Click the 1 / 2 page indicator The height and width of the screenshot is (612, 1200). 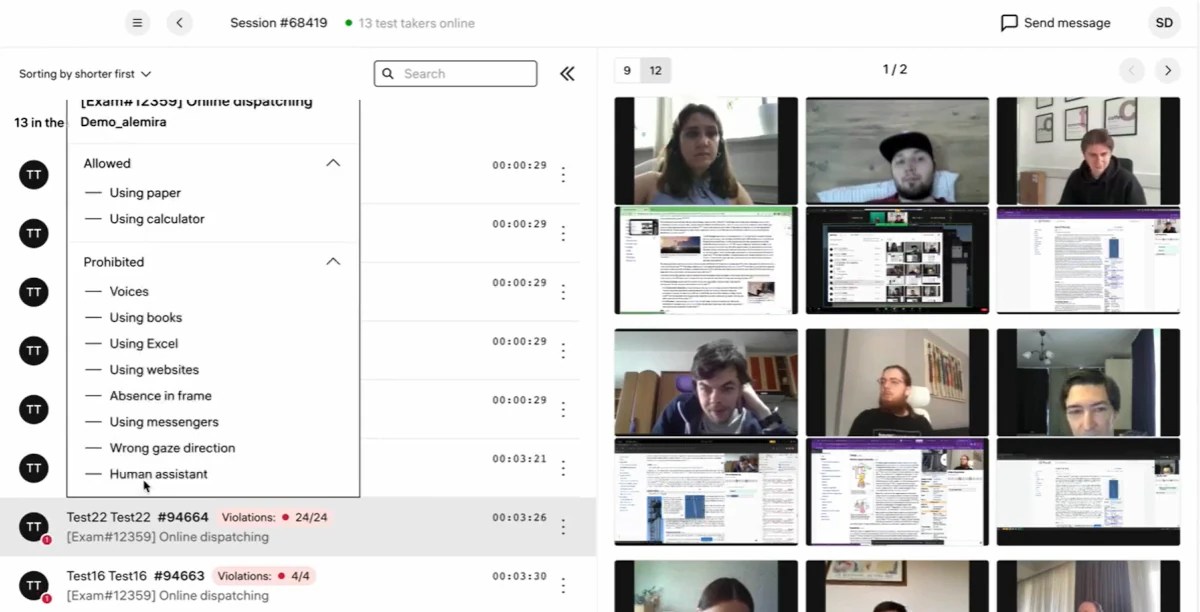click(895, 70)
